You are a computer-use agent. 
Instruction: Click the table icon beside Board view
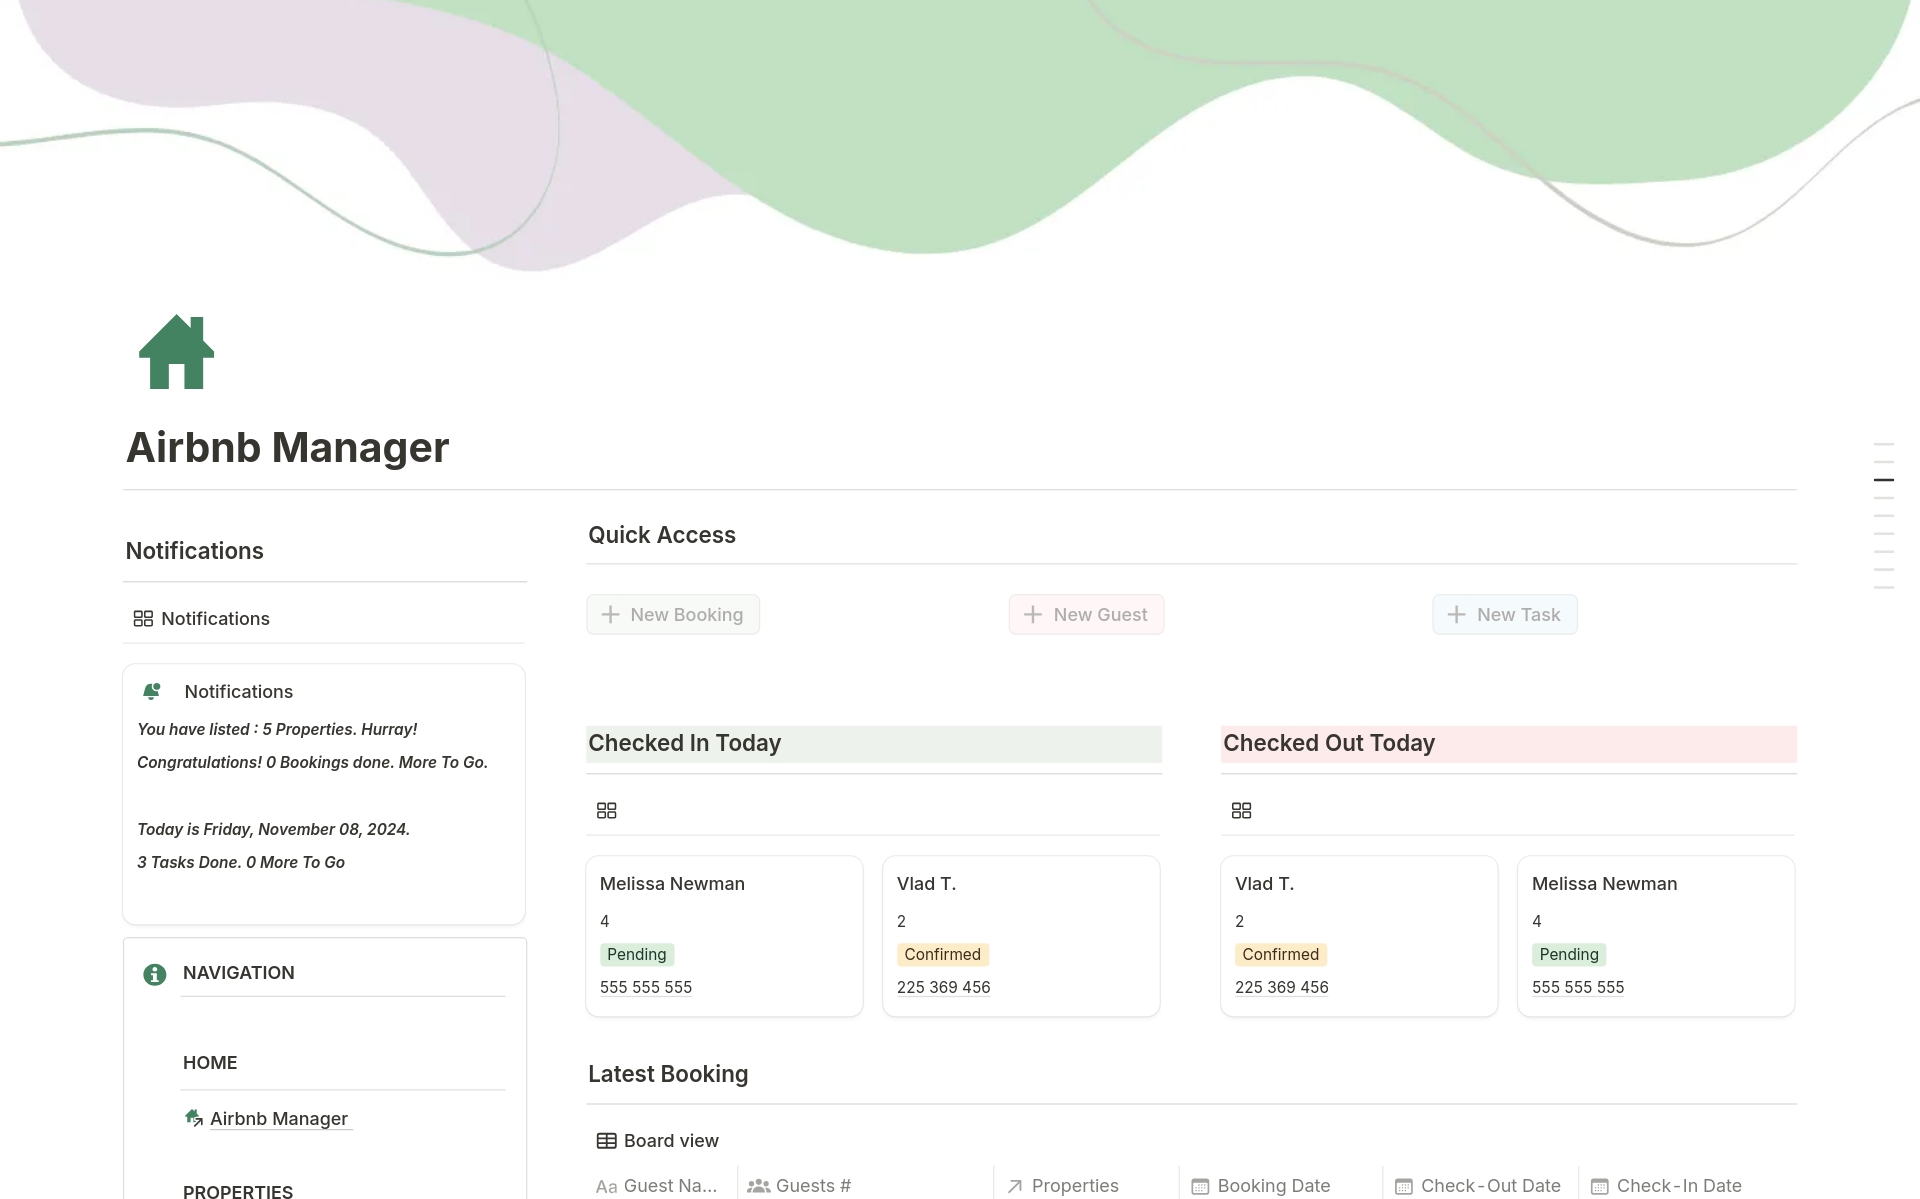(x=606, y=1140)
